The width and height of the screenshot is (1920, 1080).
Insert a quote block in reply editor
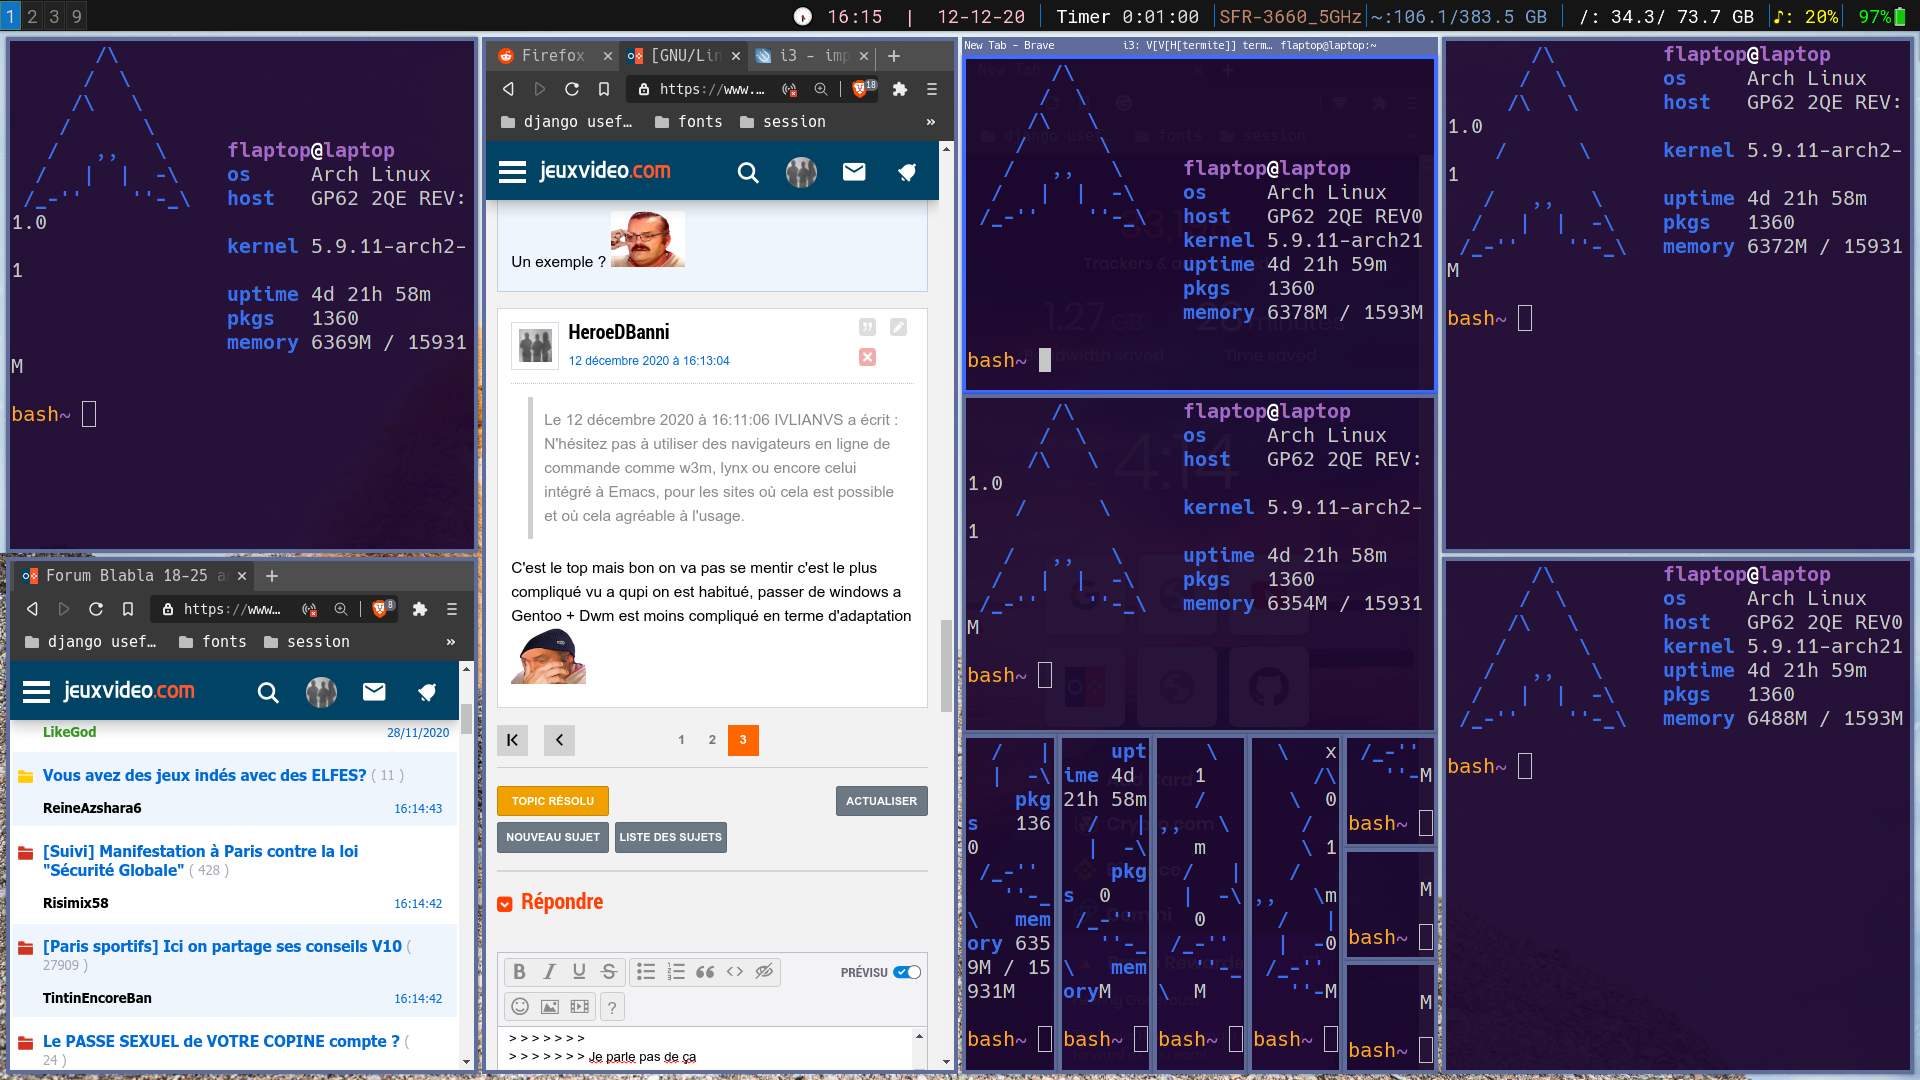(x=705, y=972)
